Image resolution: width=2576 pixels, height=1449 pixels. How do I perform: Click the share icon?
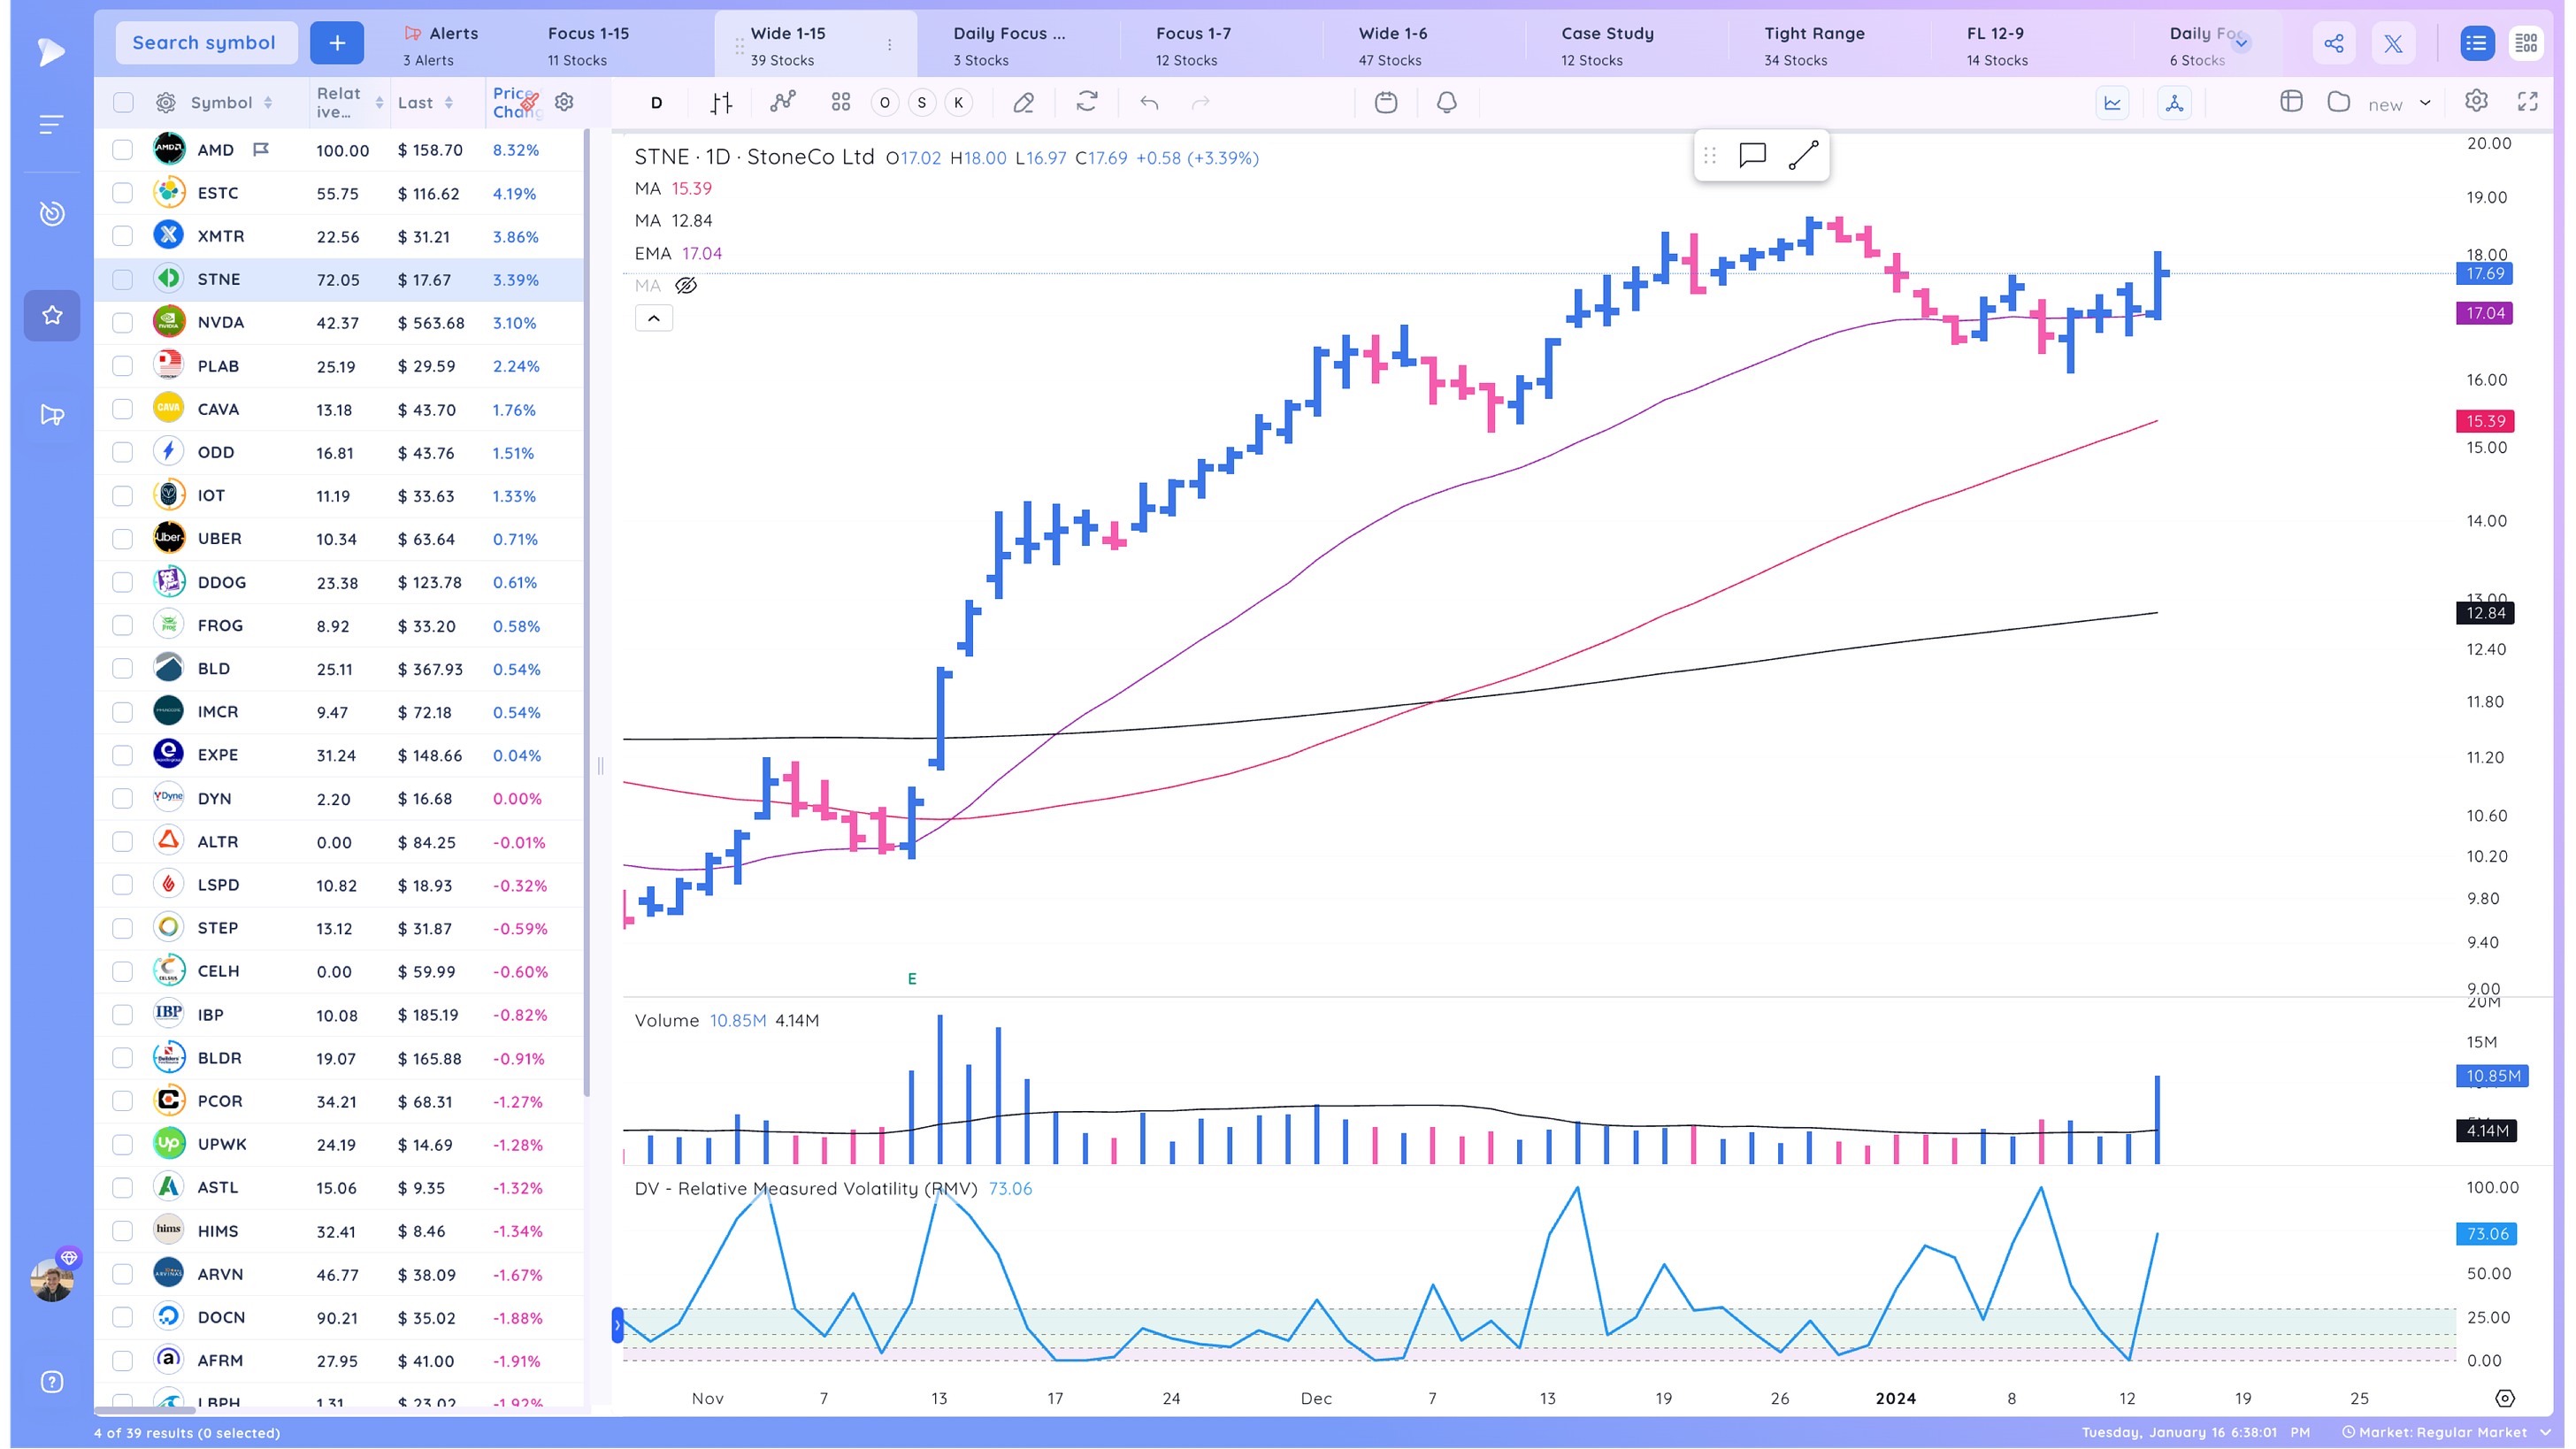click(x=2334, y=43)
